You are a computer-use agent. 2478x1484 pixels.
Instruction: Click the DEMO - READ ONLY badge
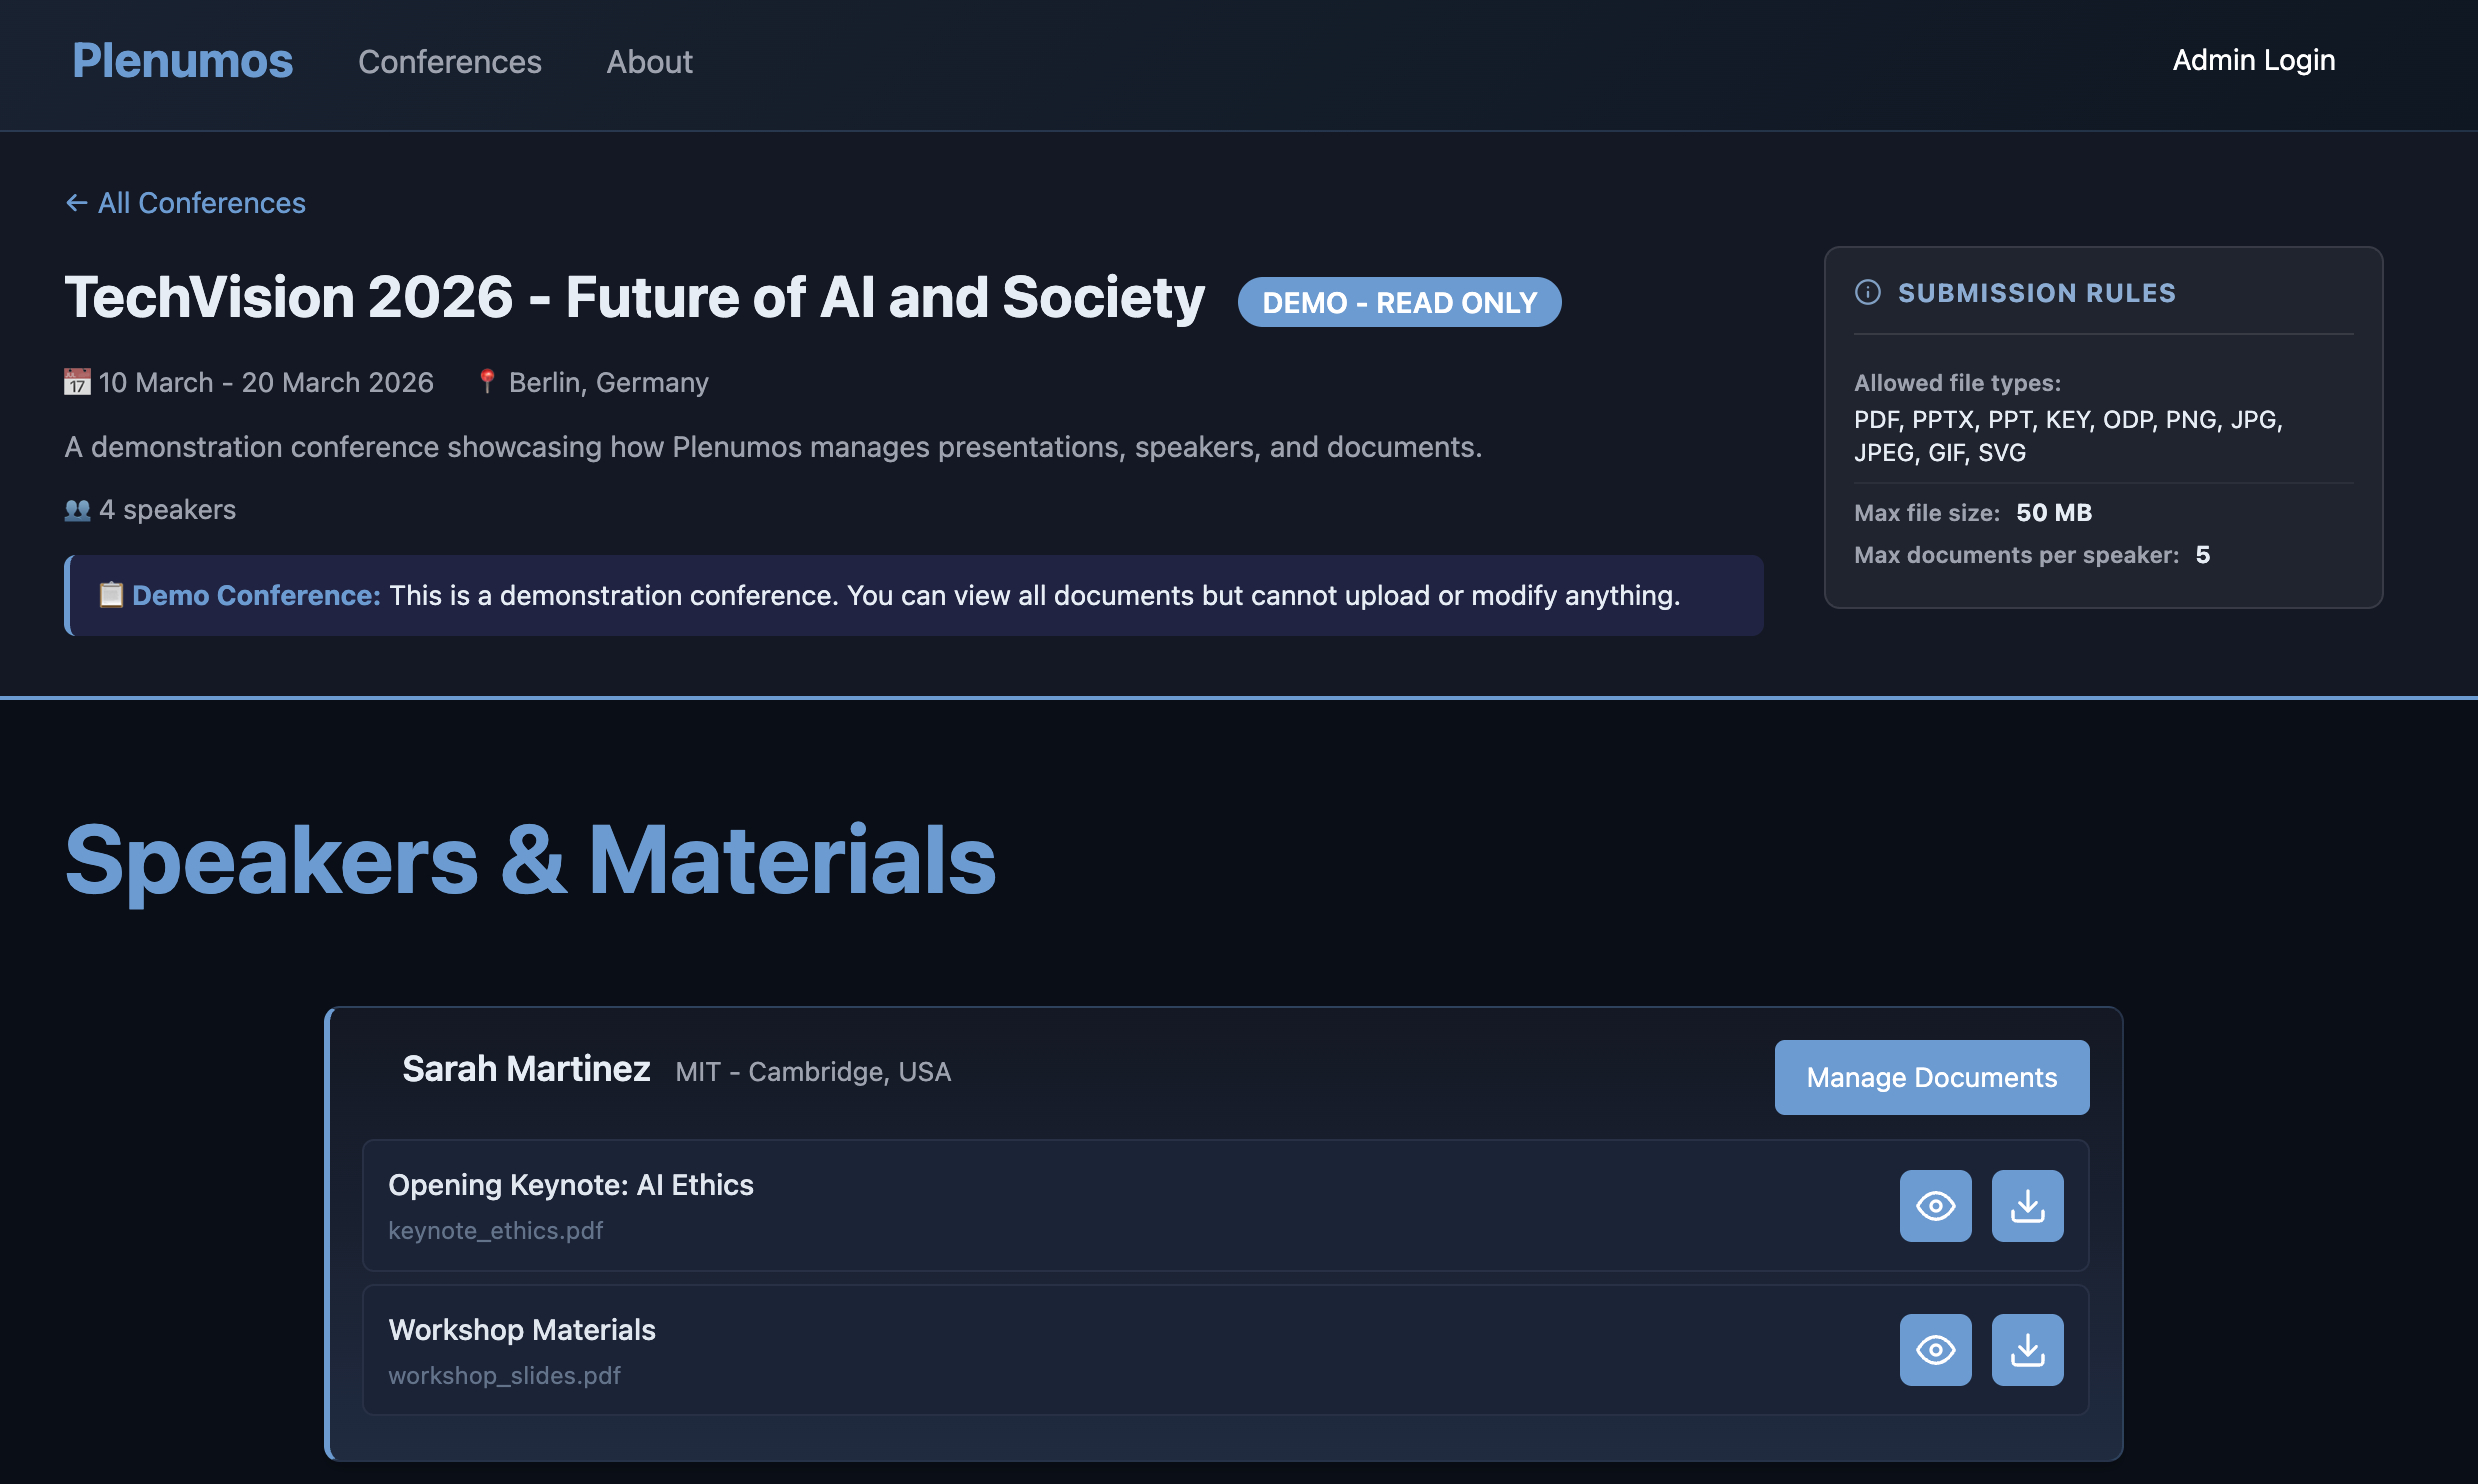click(1399, 302)
